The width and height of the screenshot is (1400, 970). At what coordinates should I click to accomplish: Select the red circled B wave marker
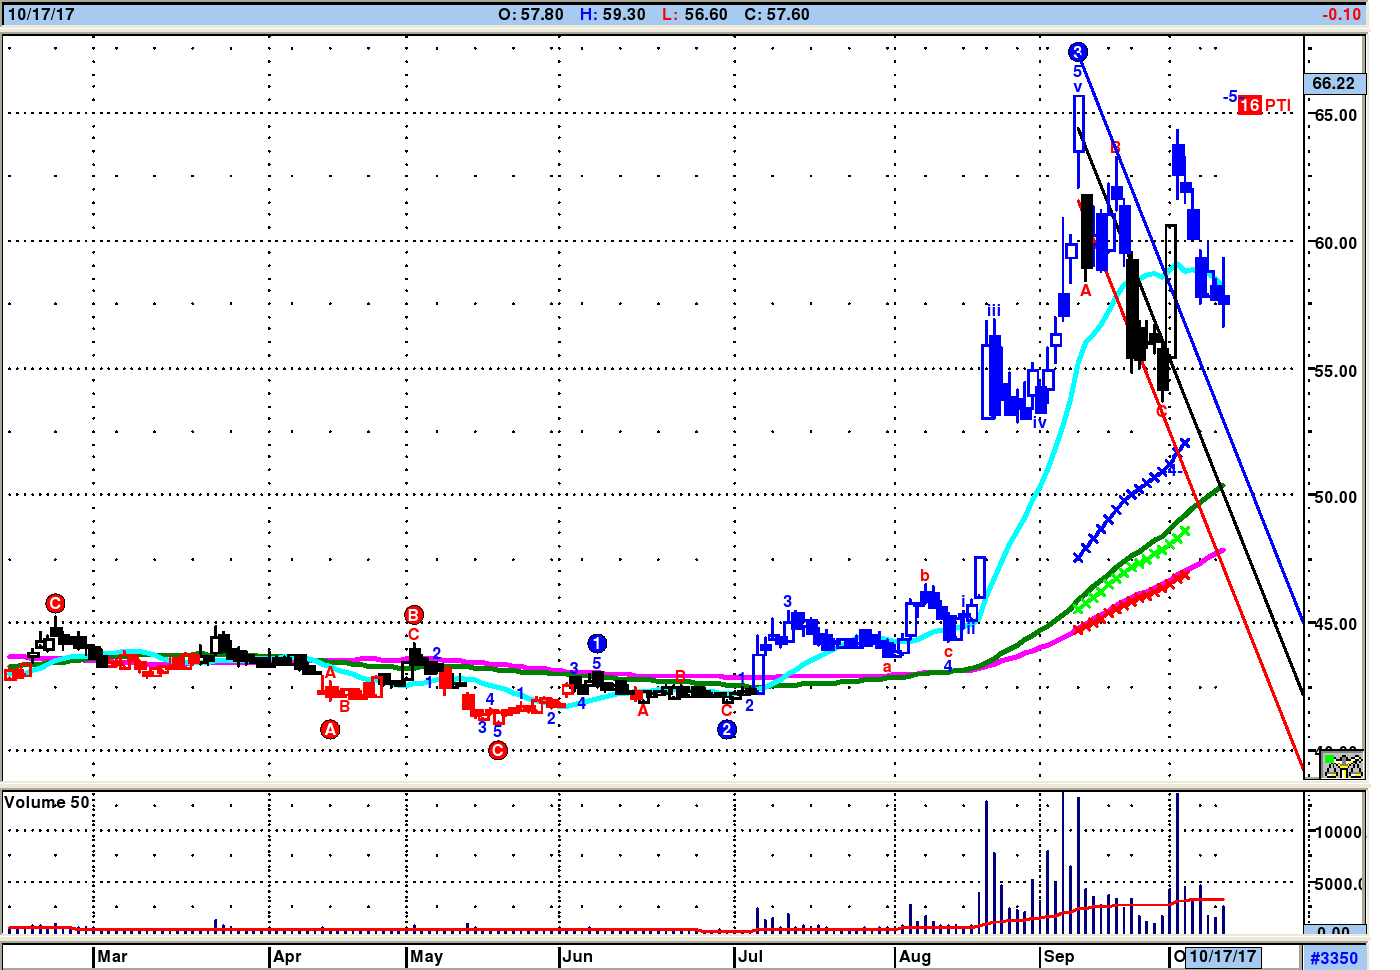(x=414, y=615)
